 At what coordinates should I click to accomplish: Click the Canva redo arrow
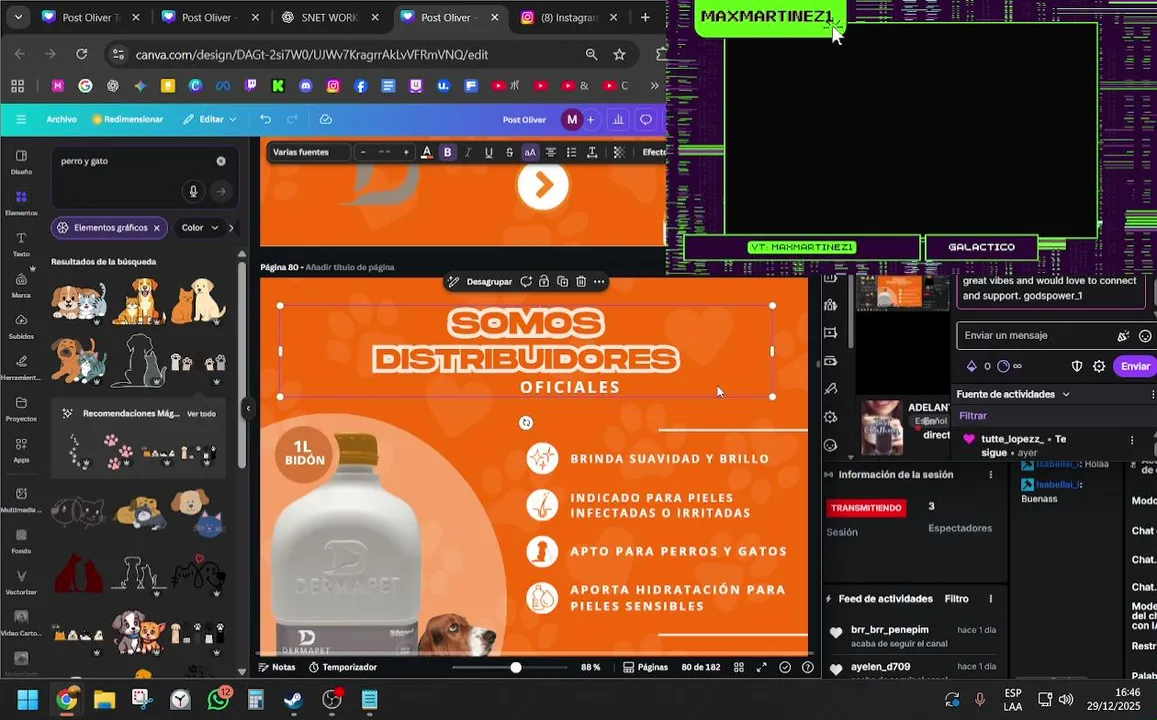(x=292, y=120)
